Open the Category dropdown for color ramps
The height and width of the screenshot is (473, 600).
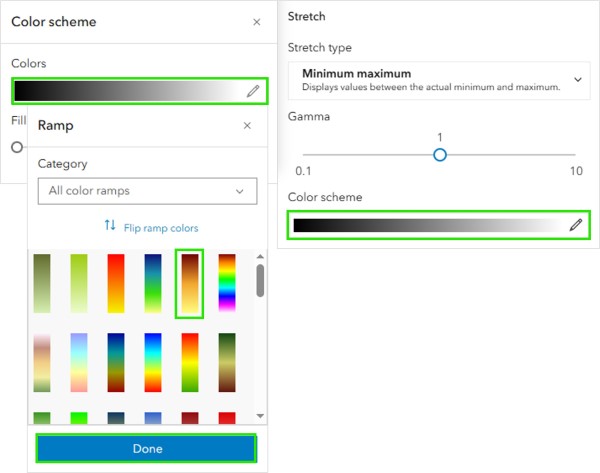coord(146,191)
